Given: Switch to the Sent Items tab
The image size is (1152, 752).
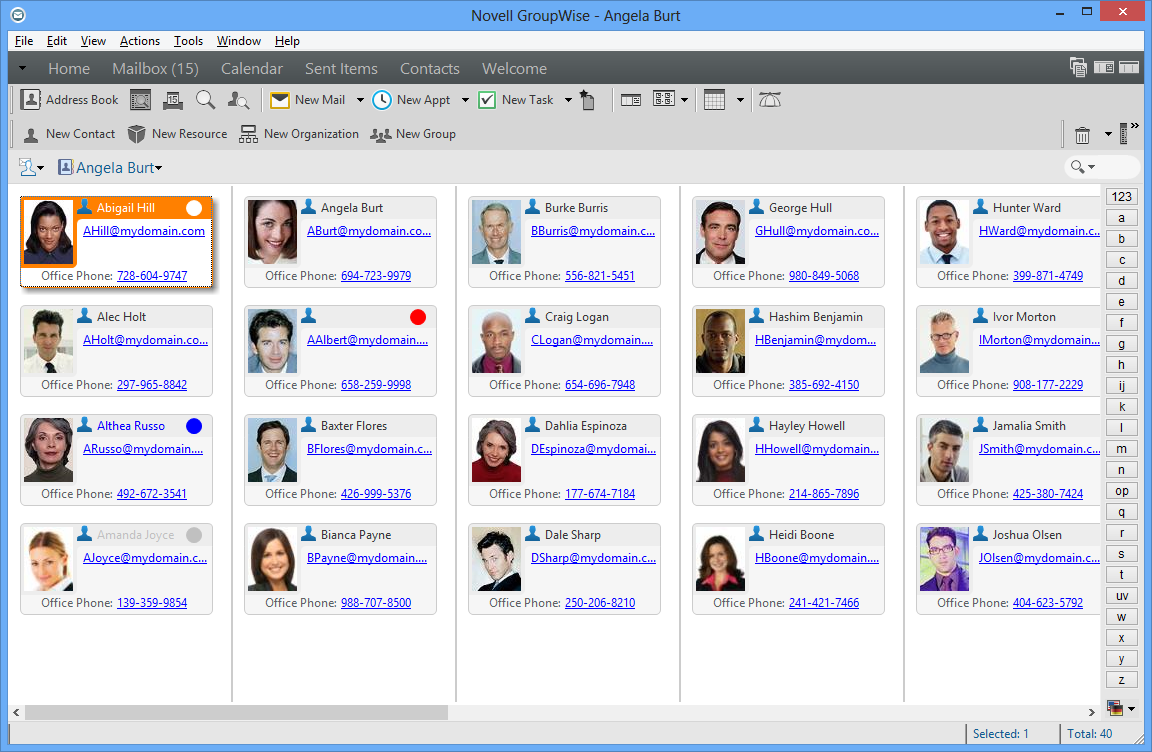Looking at the screenshot, I should point(341,68).
